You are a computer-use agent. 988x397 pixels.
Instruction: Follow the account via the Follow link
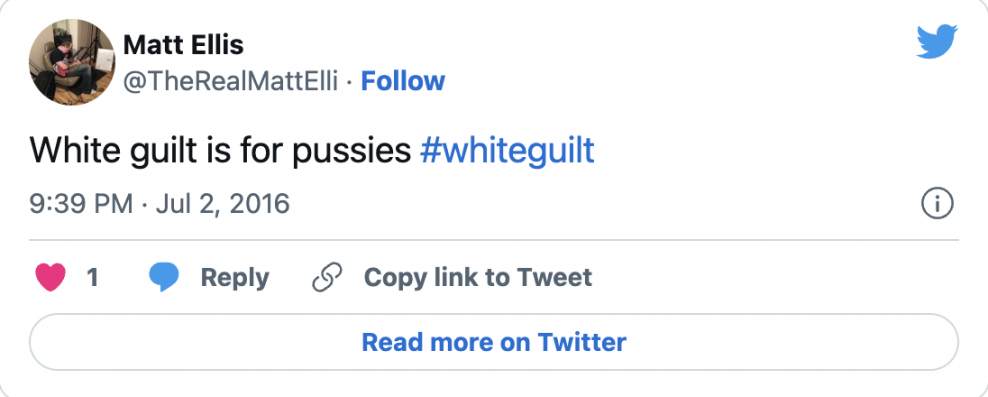point(403,81)
